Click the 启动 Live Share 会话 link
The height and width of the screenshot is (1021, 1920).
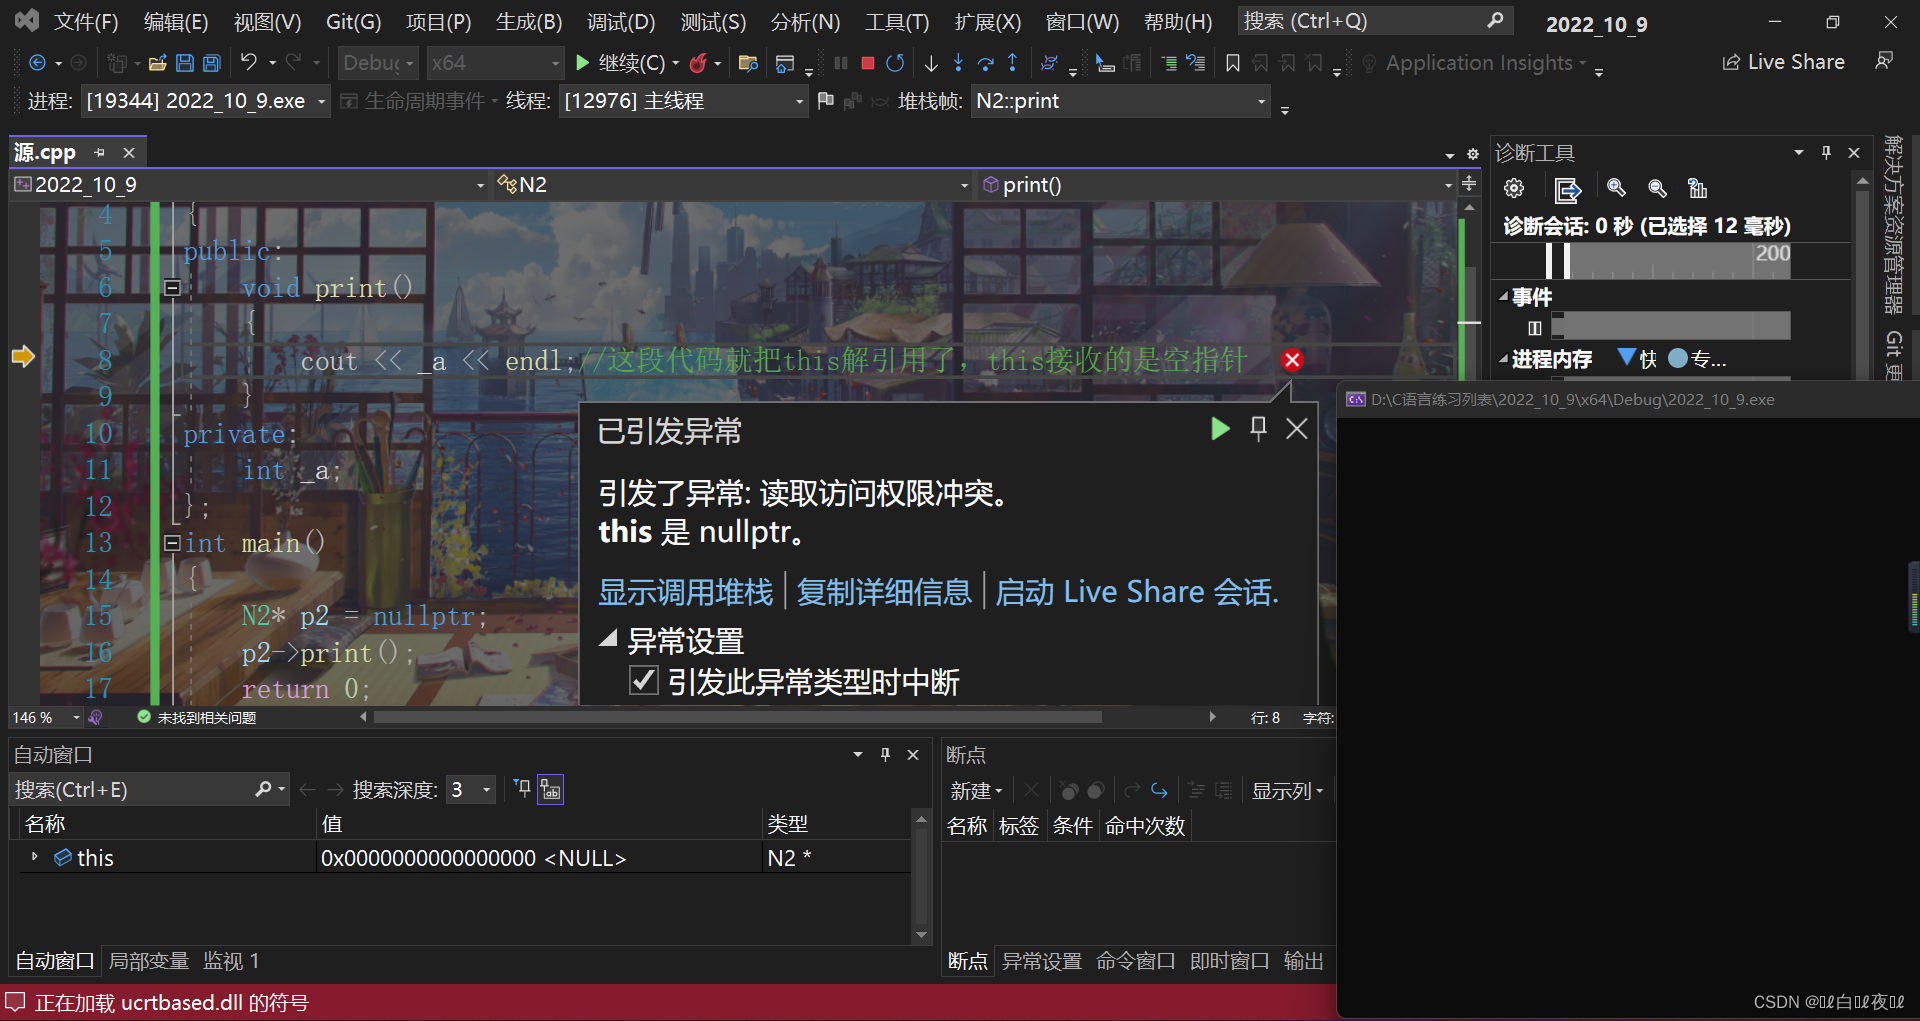(1137, 592)
